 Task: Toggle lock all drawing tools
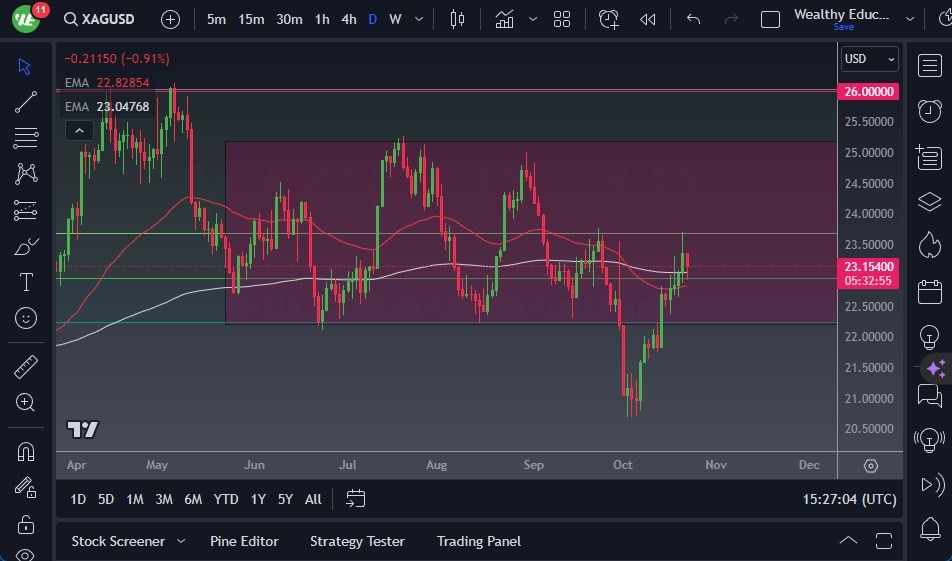coord(26,523)
